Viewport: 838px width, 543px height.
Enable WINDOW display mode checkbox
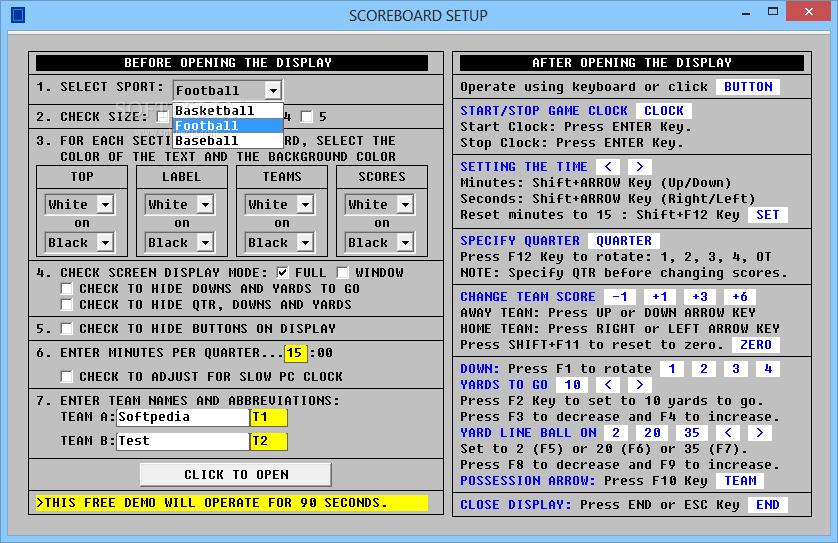tap(343, 273)
